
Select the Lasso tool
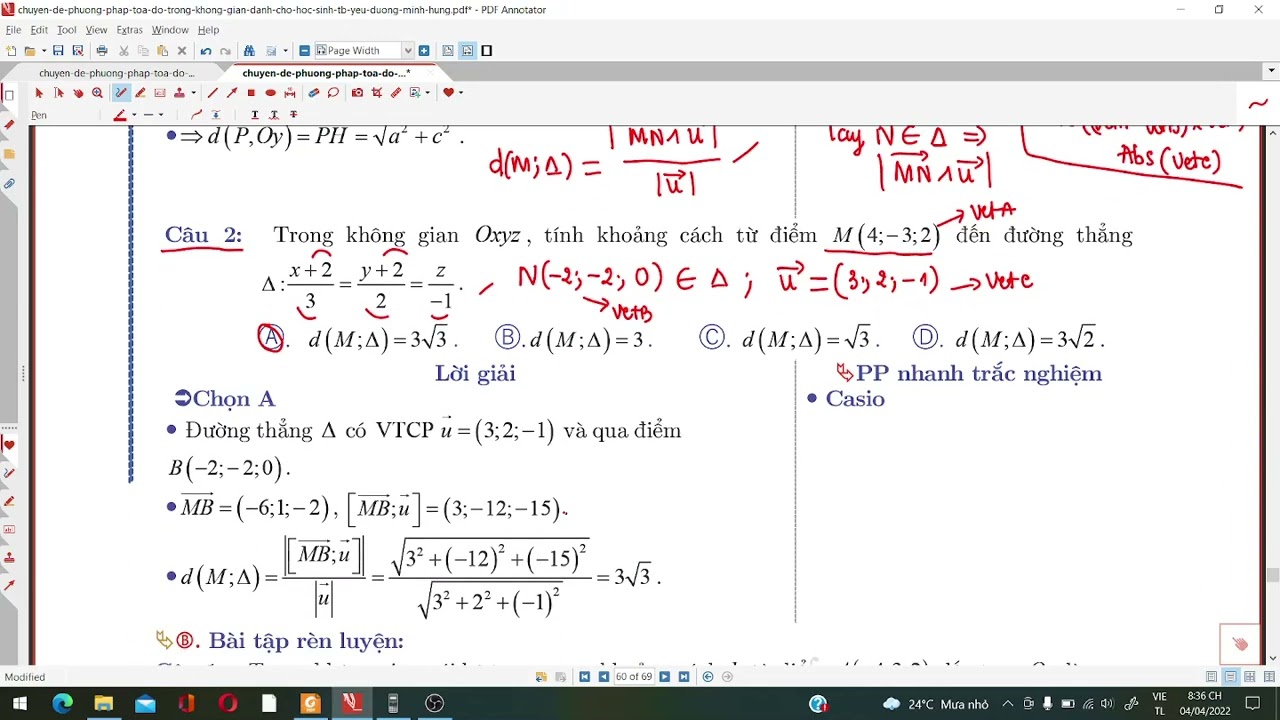(x=333, y=93)
